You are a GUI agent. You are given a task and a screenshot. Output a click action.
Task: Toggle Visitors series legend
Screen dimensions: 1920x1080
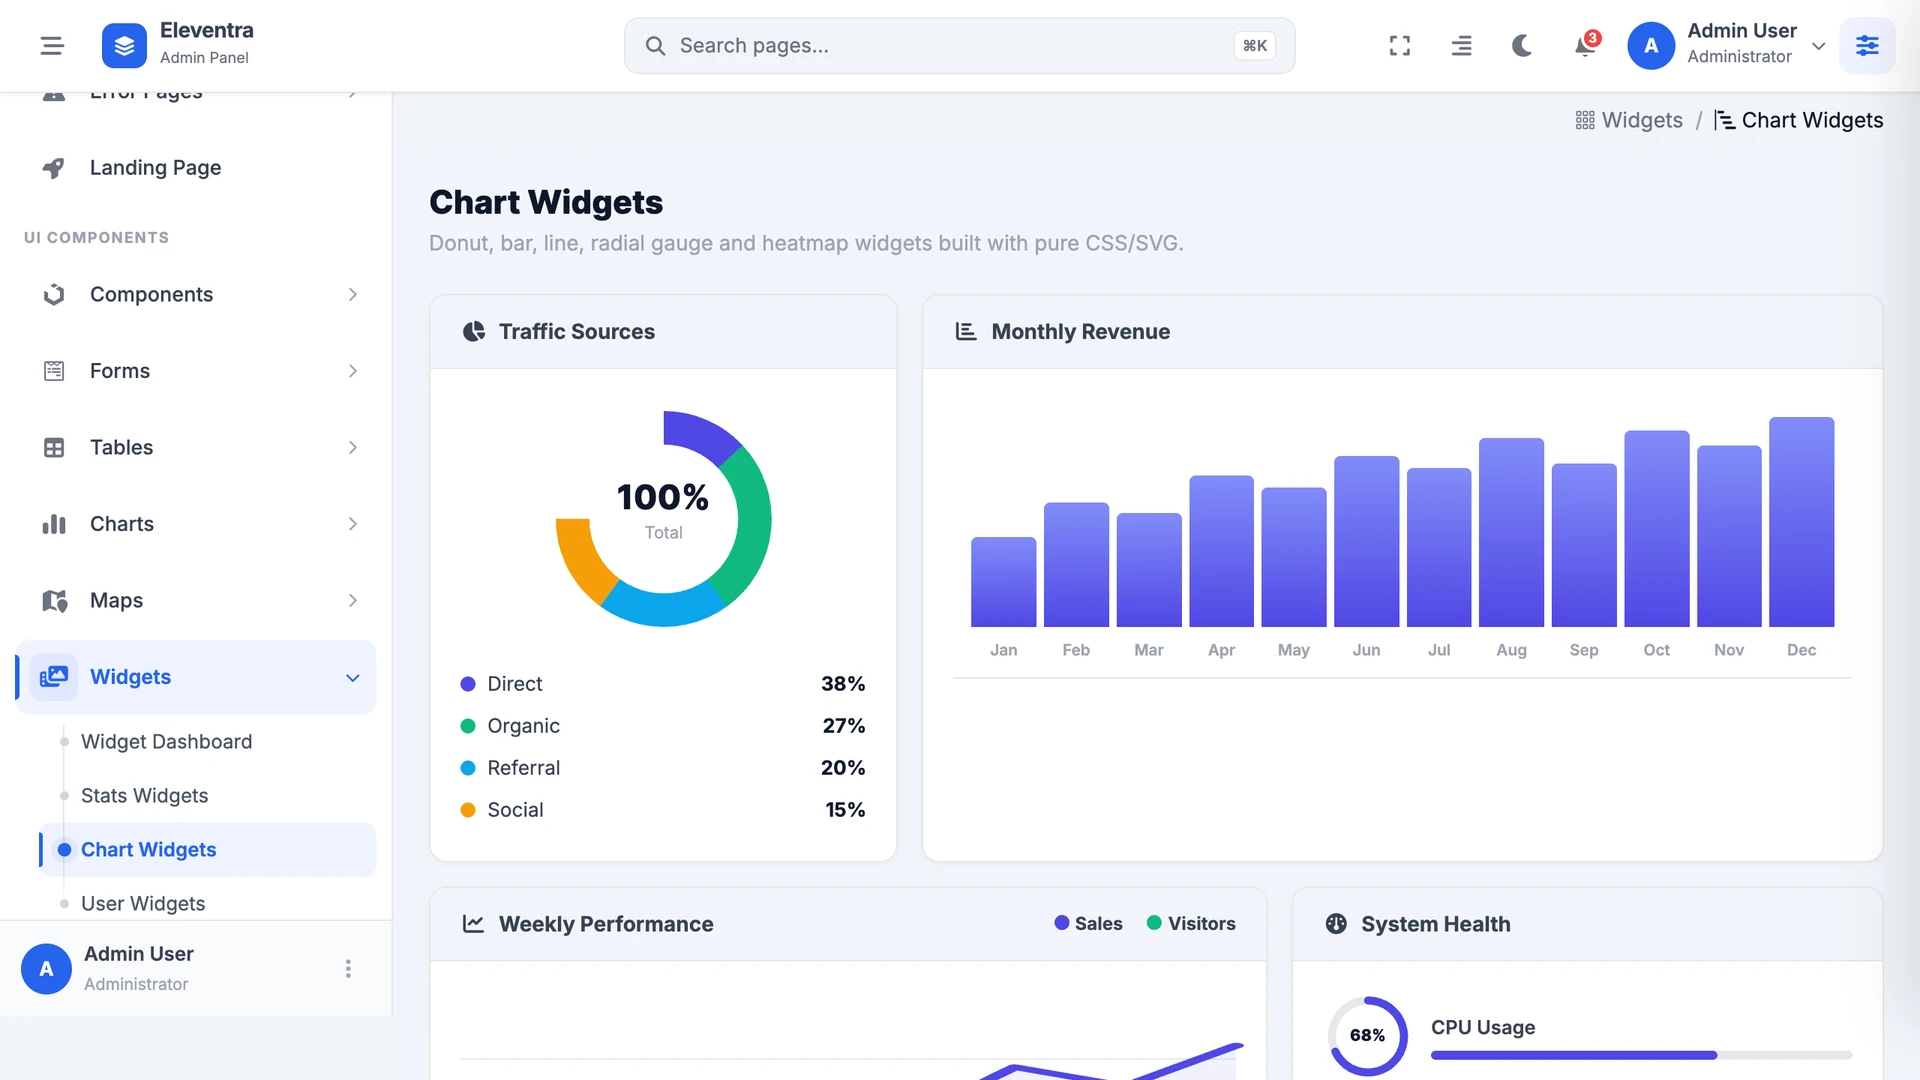(1190, 923)
